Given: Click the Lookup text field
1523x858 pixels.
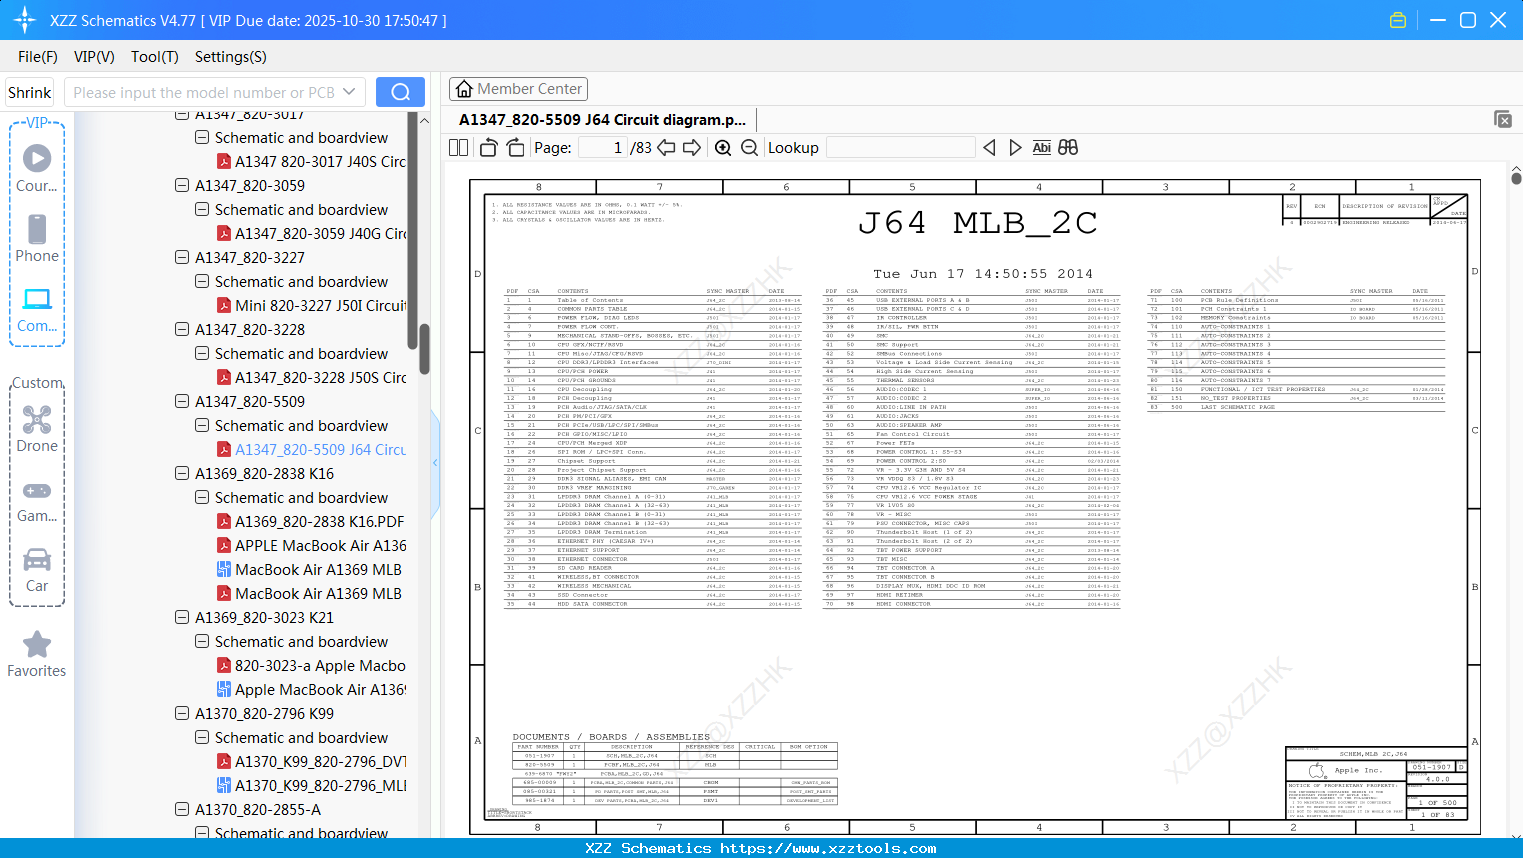Looking at the screenshot, I should tap(901, 148).
